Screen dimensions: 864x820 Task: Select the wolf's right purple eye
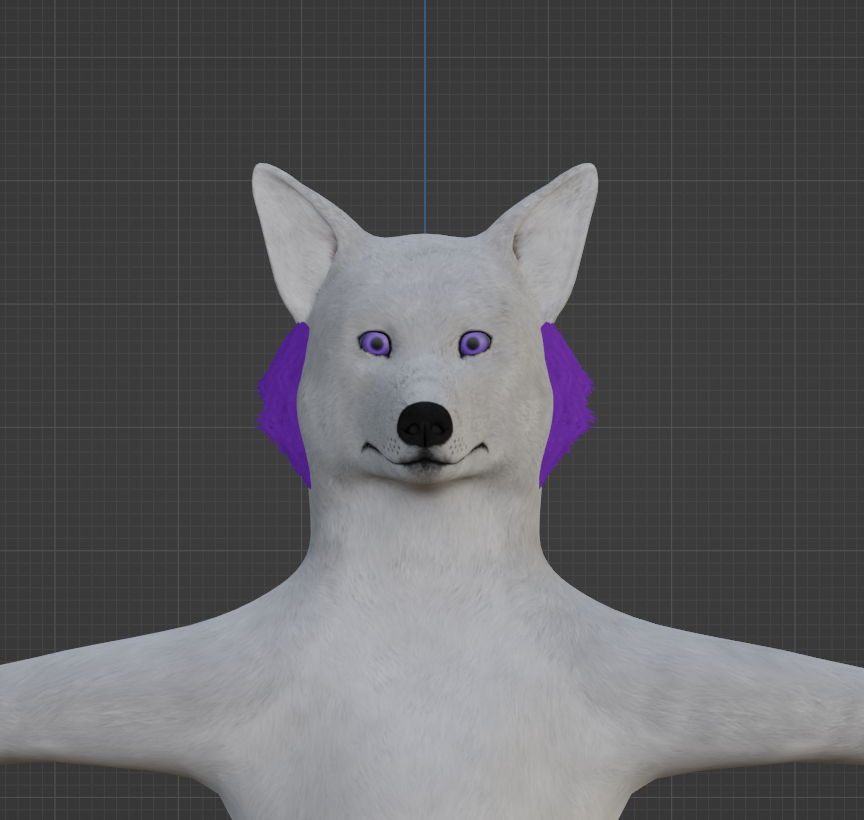tap(474, 344)
